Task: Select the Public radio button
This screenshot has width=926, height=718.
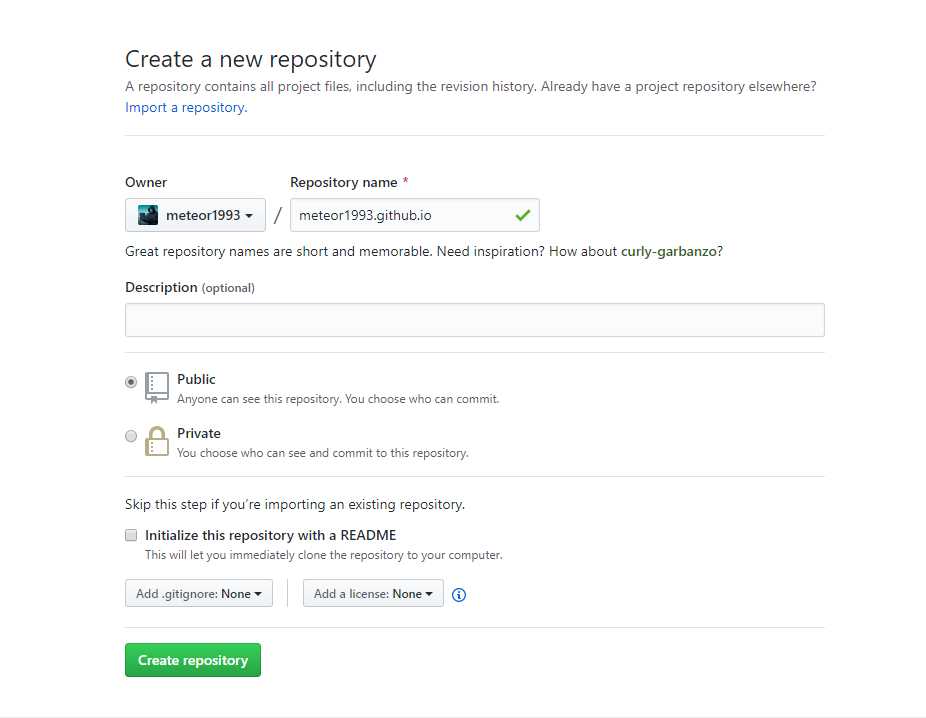Action: [x=131, y=382]
